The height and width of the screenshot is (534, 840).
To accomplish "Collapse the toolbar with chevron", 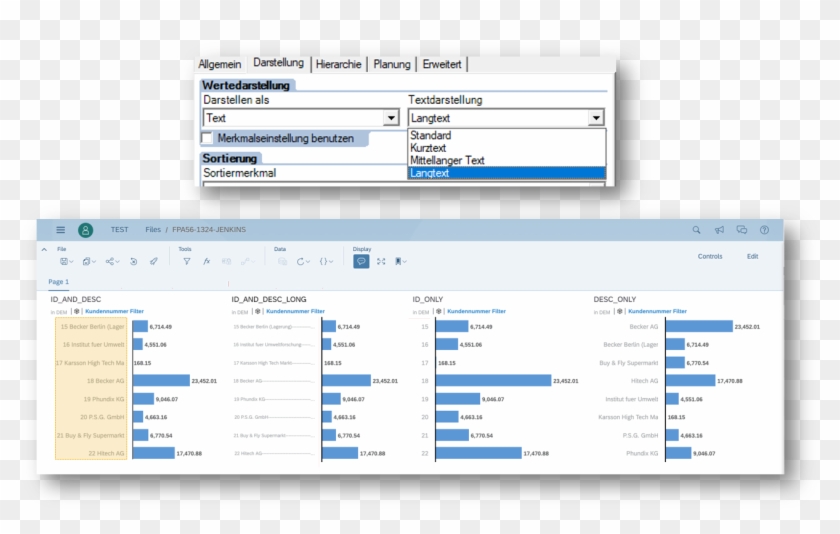I will (x=44, y=249).
